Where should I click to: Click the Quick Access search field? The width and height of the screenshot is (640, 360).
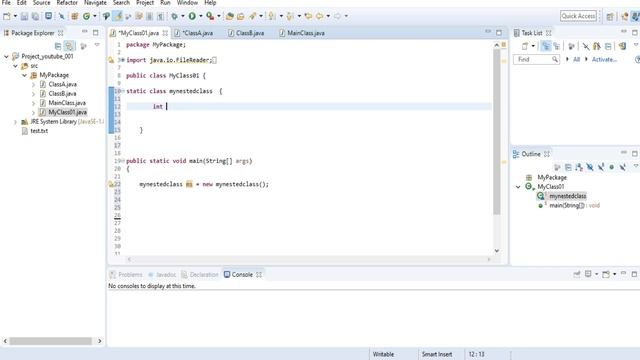pyautogui.click(x=578, y=16)
